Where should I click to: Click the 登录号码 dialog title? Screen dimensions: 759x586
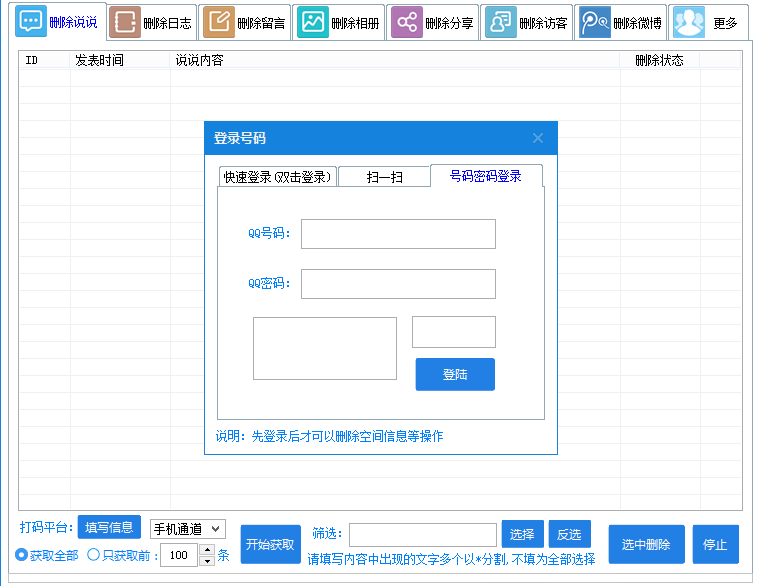(x=240, y=138)
